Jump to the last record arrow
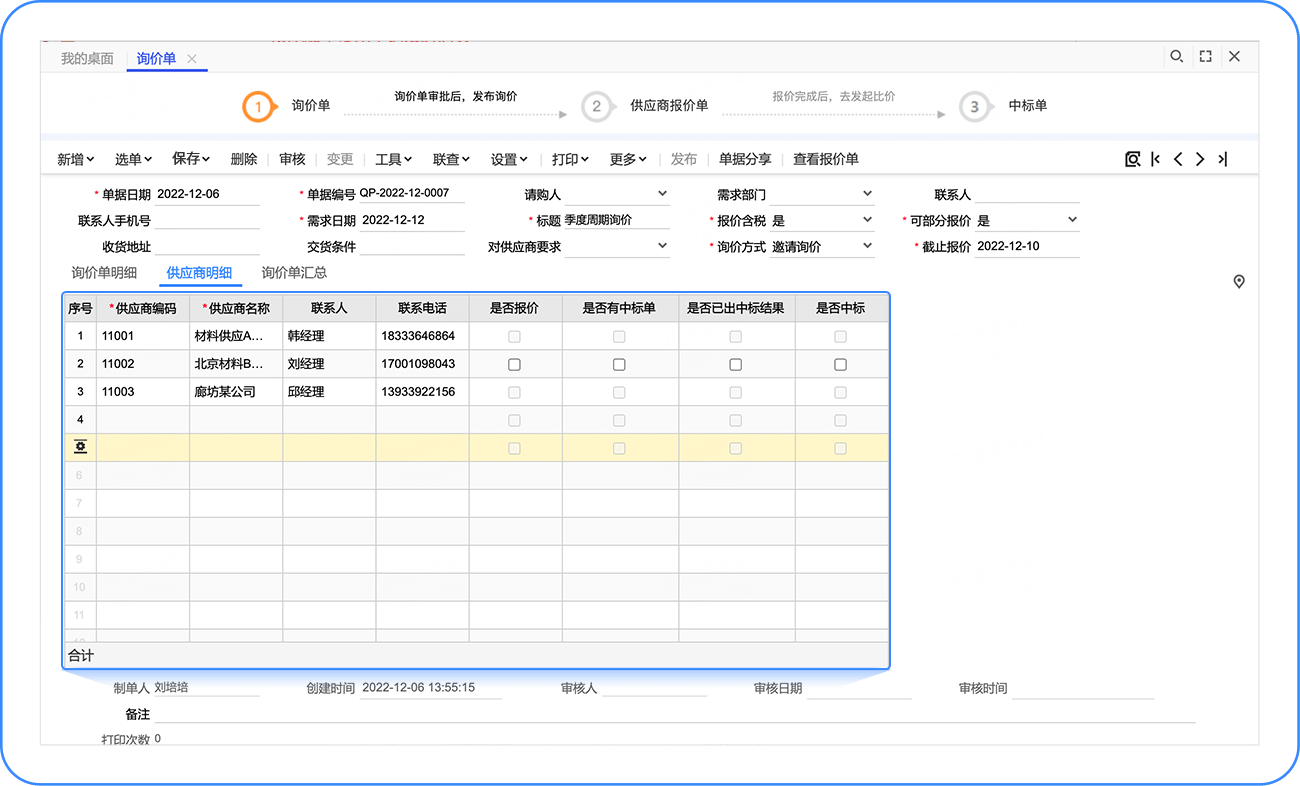The height and width of the screenshot is (786, 1300). click(x=1222, y=159)
